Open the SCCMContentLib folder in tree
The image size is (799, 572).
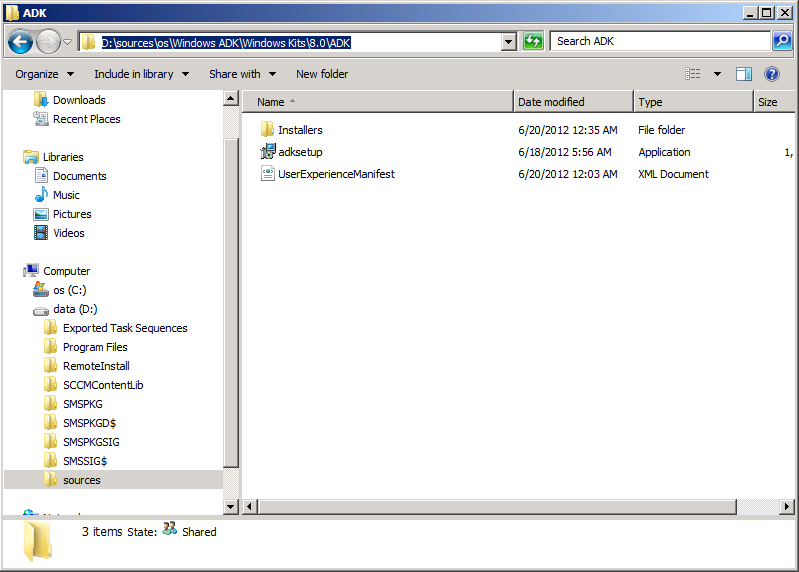pos(103,386)
